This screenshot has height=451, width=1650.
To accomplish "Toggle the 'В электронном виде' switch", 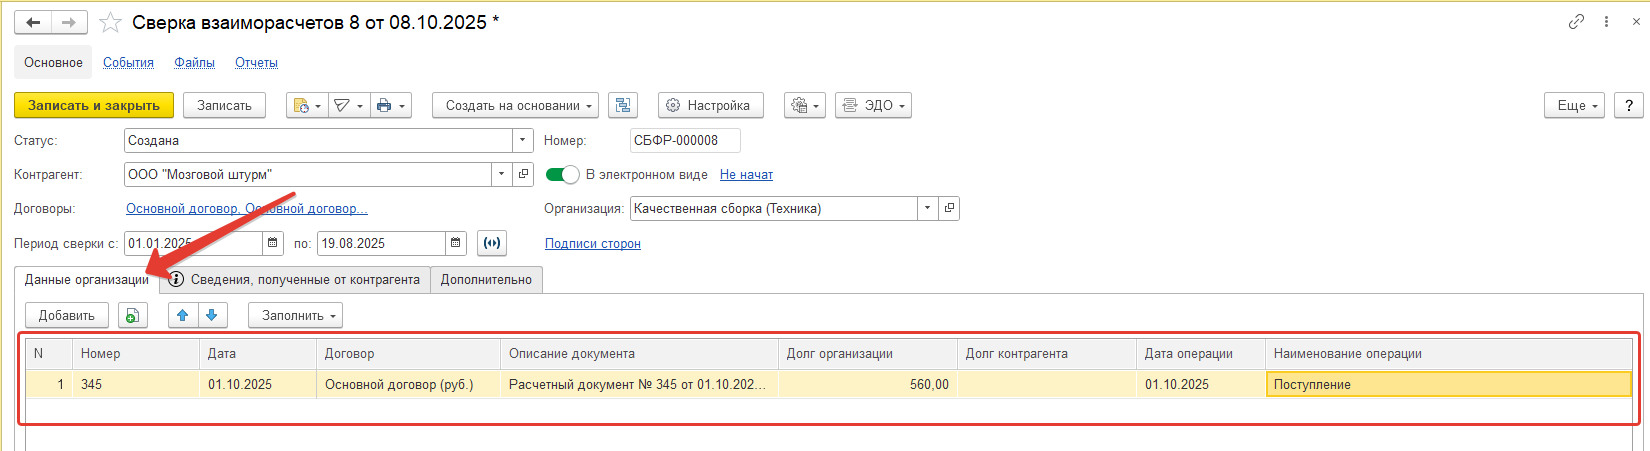I will pos(563,175).
